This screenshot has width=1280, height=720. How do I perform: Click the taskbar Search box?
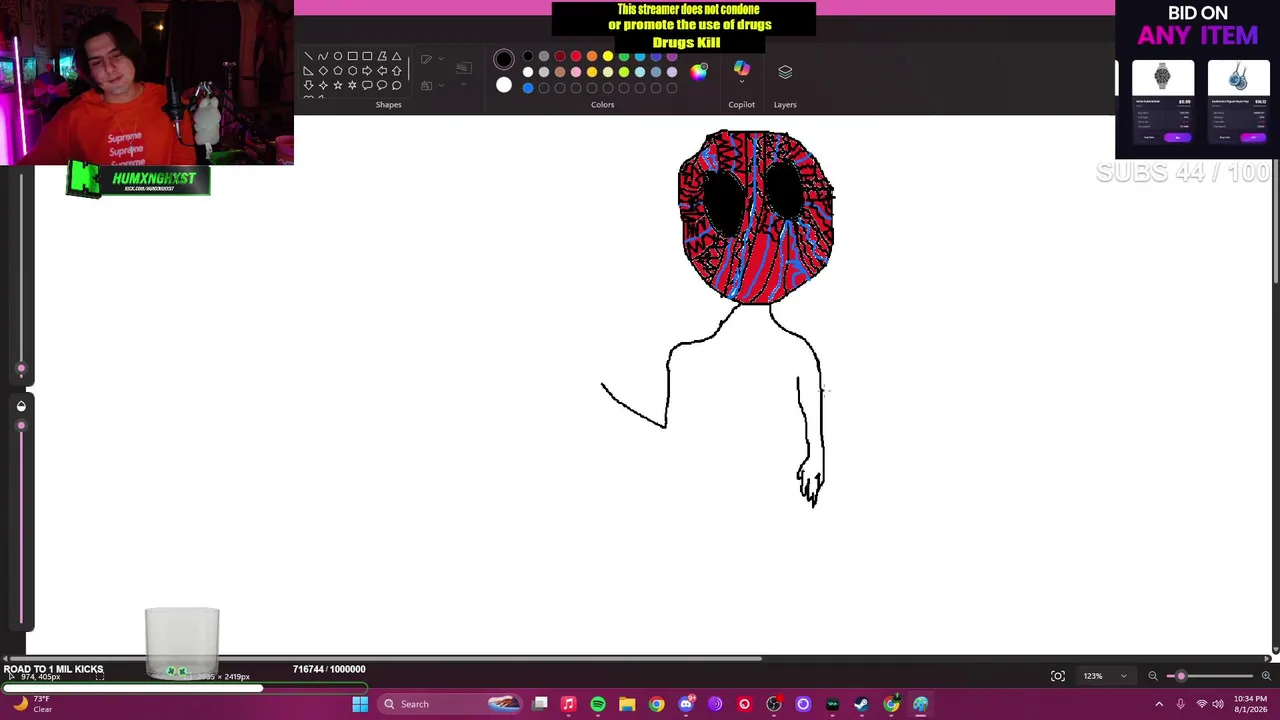(450, 704)
